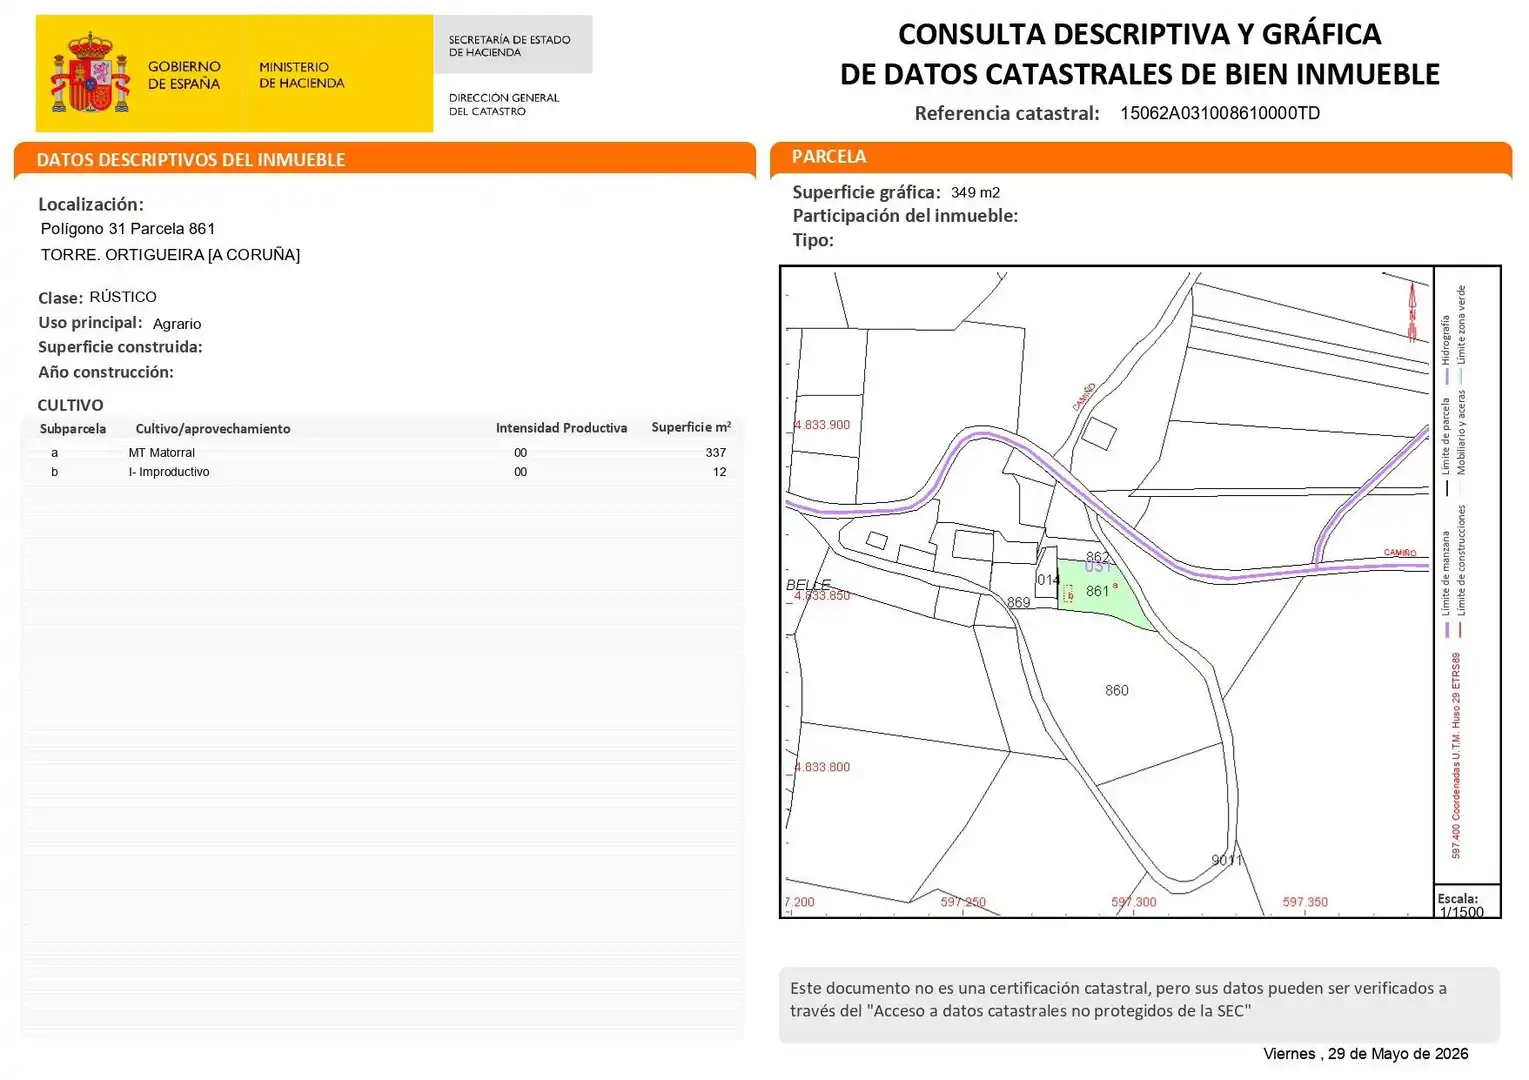Click the "014" label on the map

coord(1048,580)
